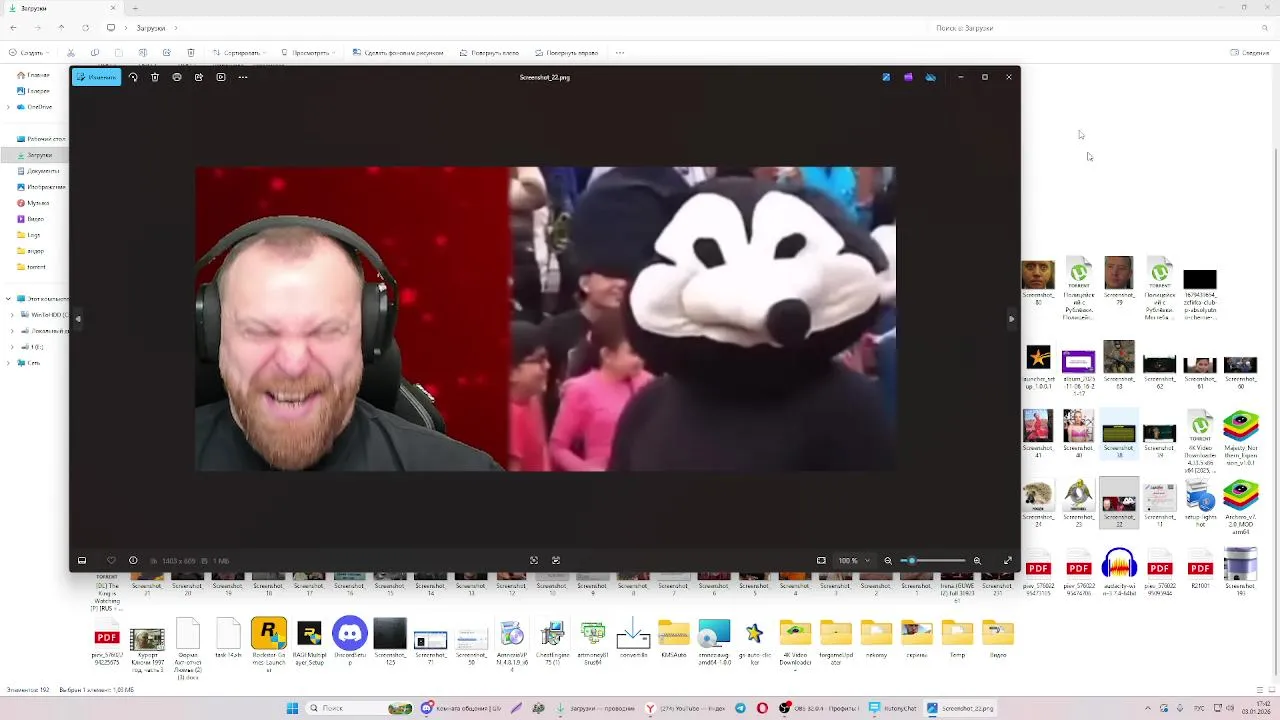Screen dimensions: 1280x720
Task: Click Rotate right button in Explorer
Action: click(567, 53)
